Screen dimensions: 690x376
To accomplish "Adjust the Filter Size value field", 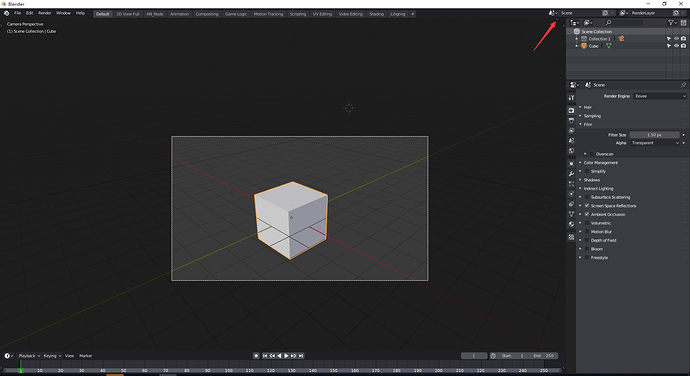I will [x=655, y=135].
